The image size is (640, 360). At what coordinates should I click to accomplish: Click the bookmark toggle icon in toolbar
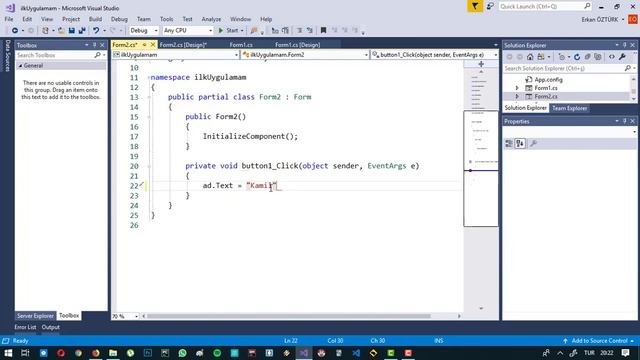coord(323,31)
